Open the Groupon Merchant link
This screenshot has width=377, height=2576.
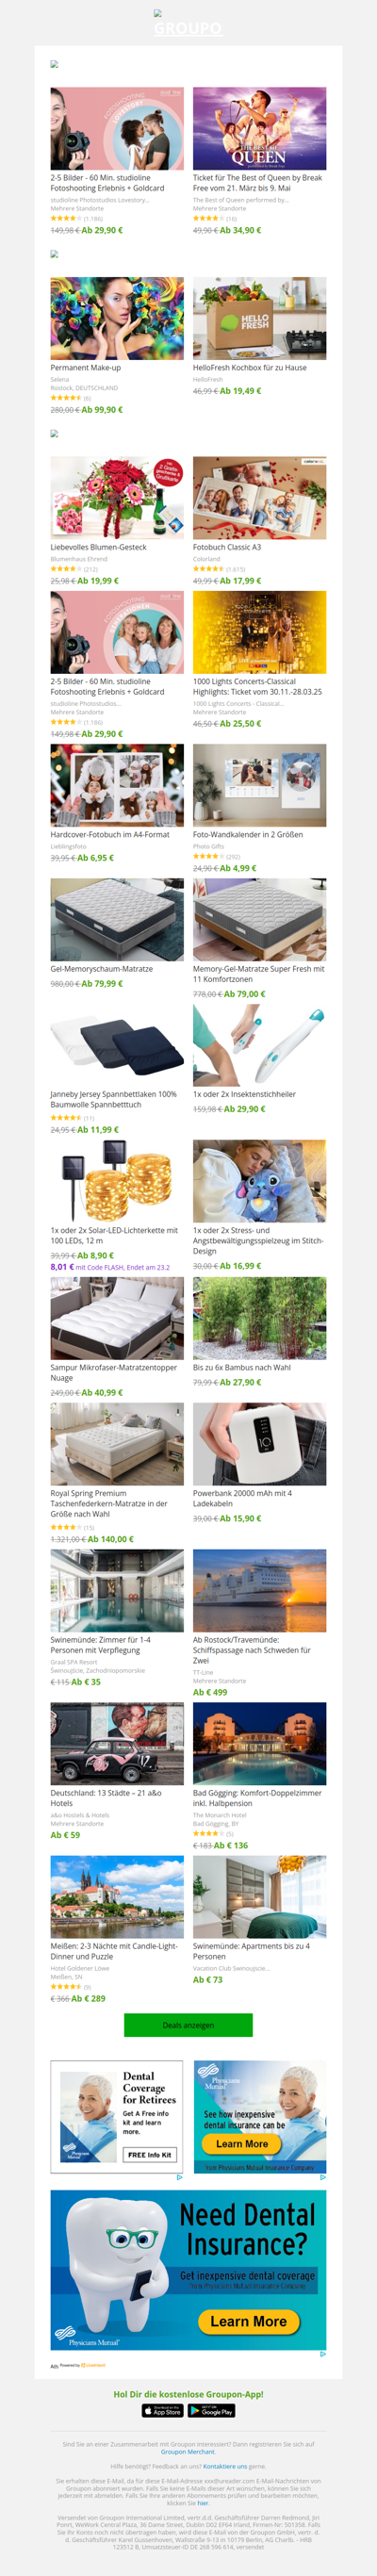coord(188,2451)
